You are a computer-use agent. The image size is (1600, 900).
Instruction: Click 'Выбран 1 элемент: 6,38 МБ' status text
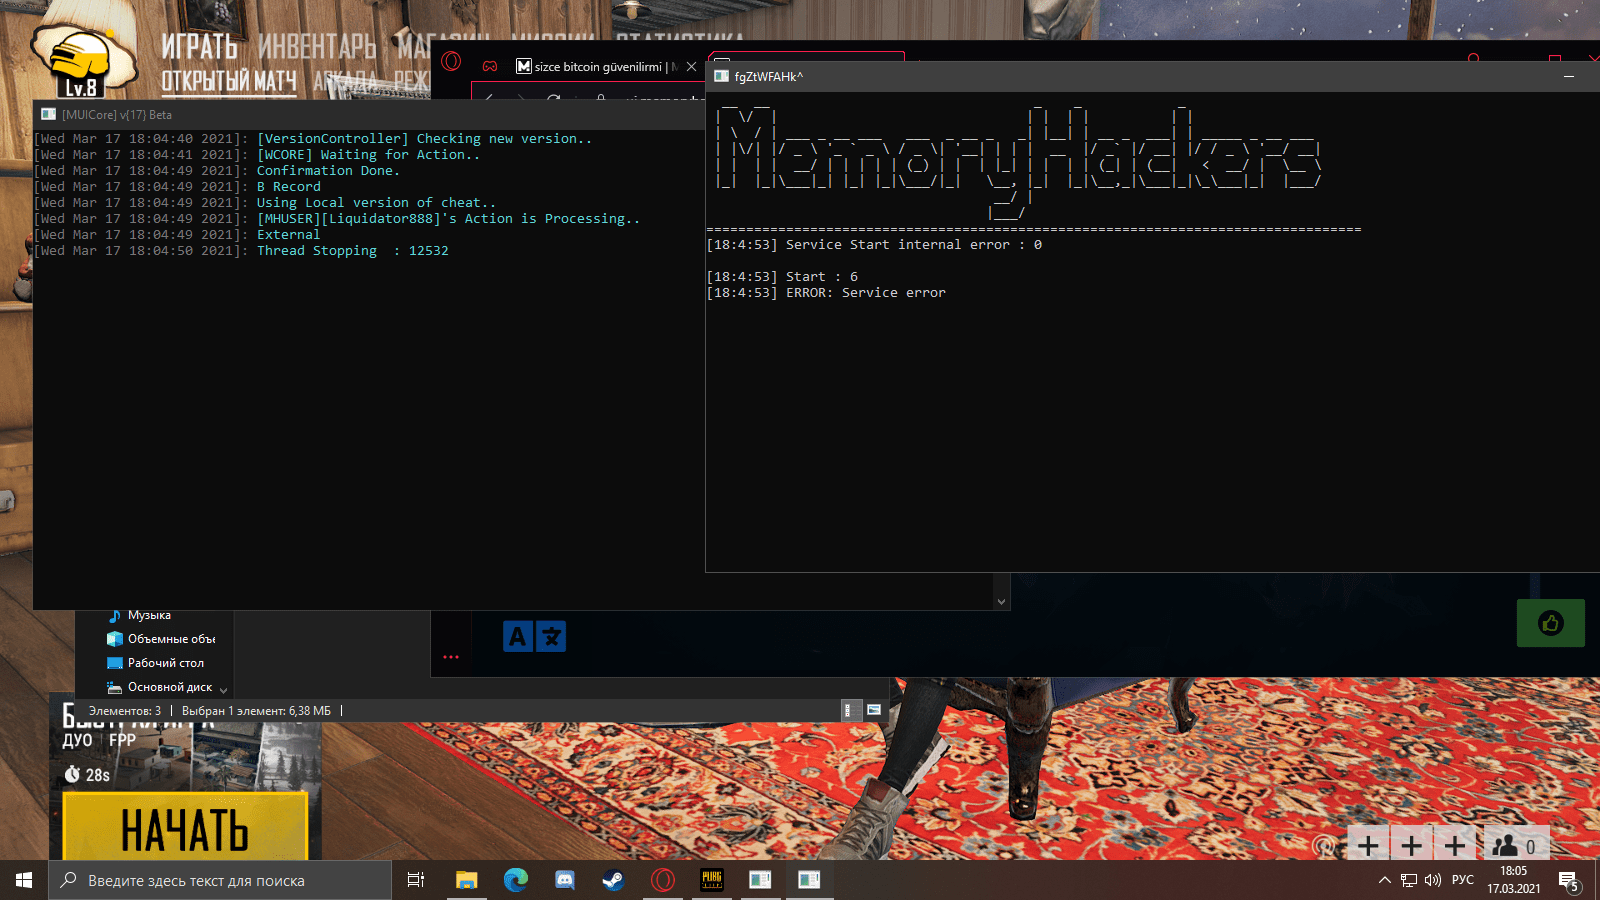point(256,711)
